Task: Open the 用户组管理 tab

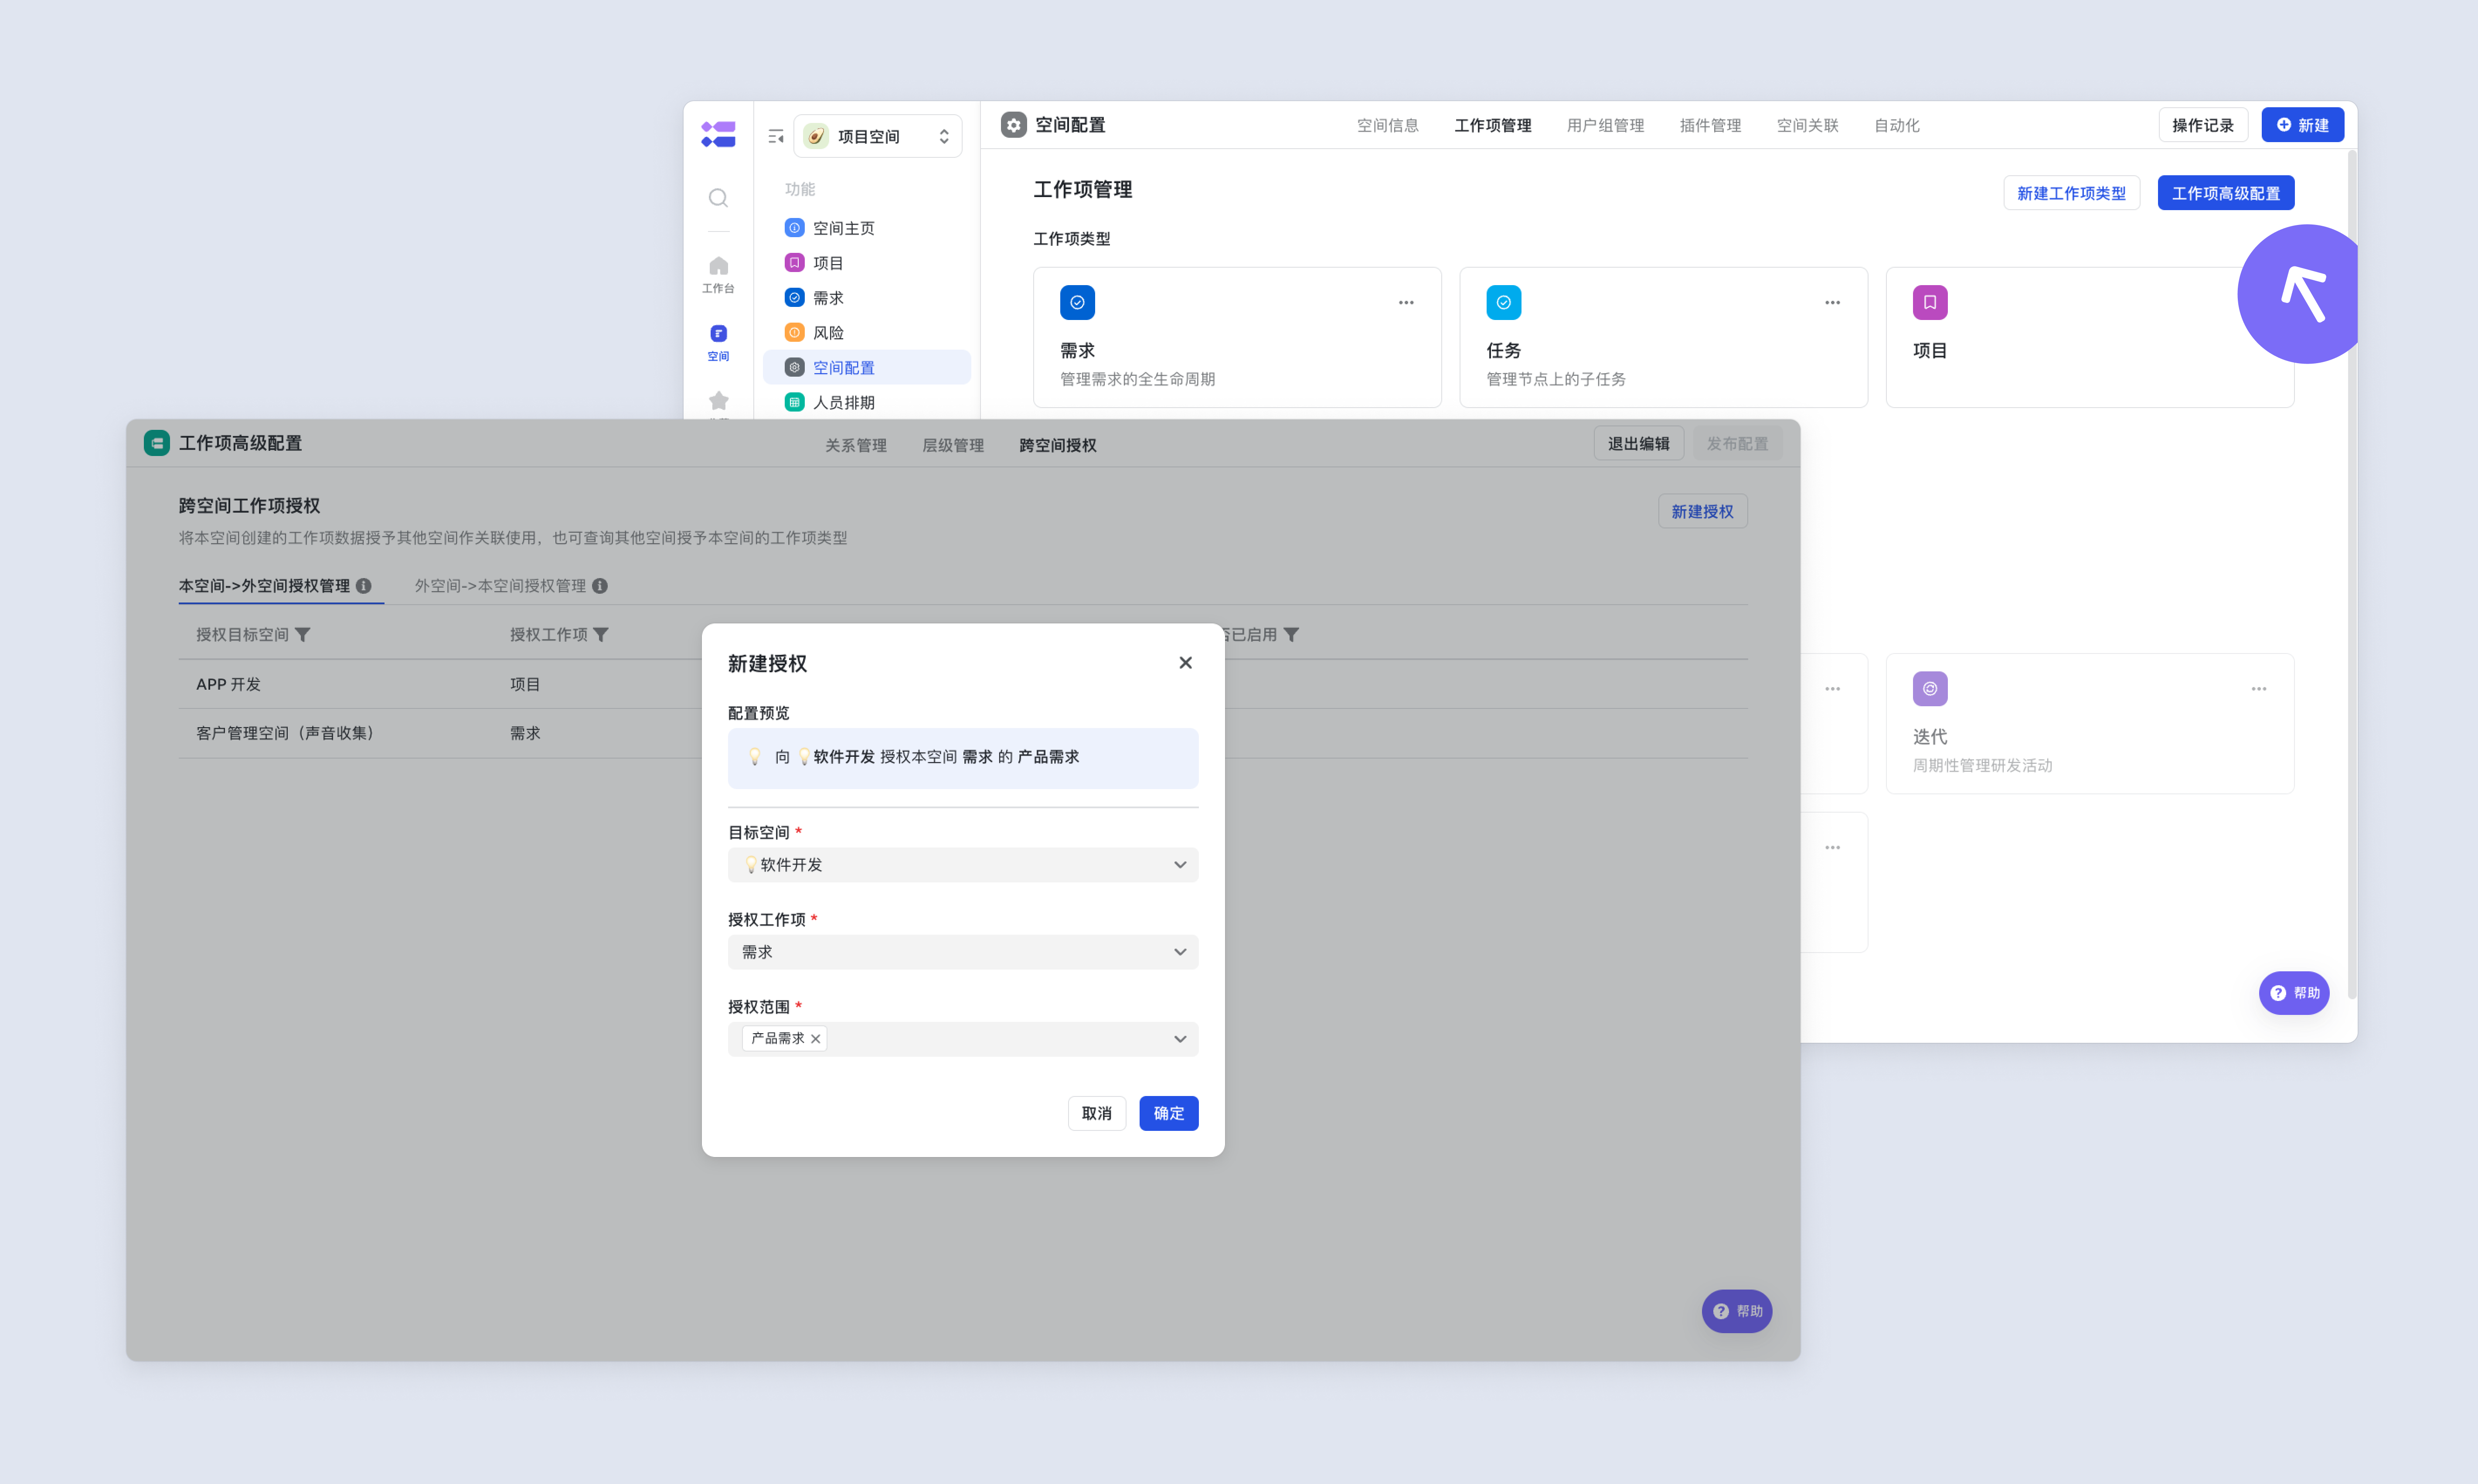Action: (x=1605, y=126)
